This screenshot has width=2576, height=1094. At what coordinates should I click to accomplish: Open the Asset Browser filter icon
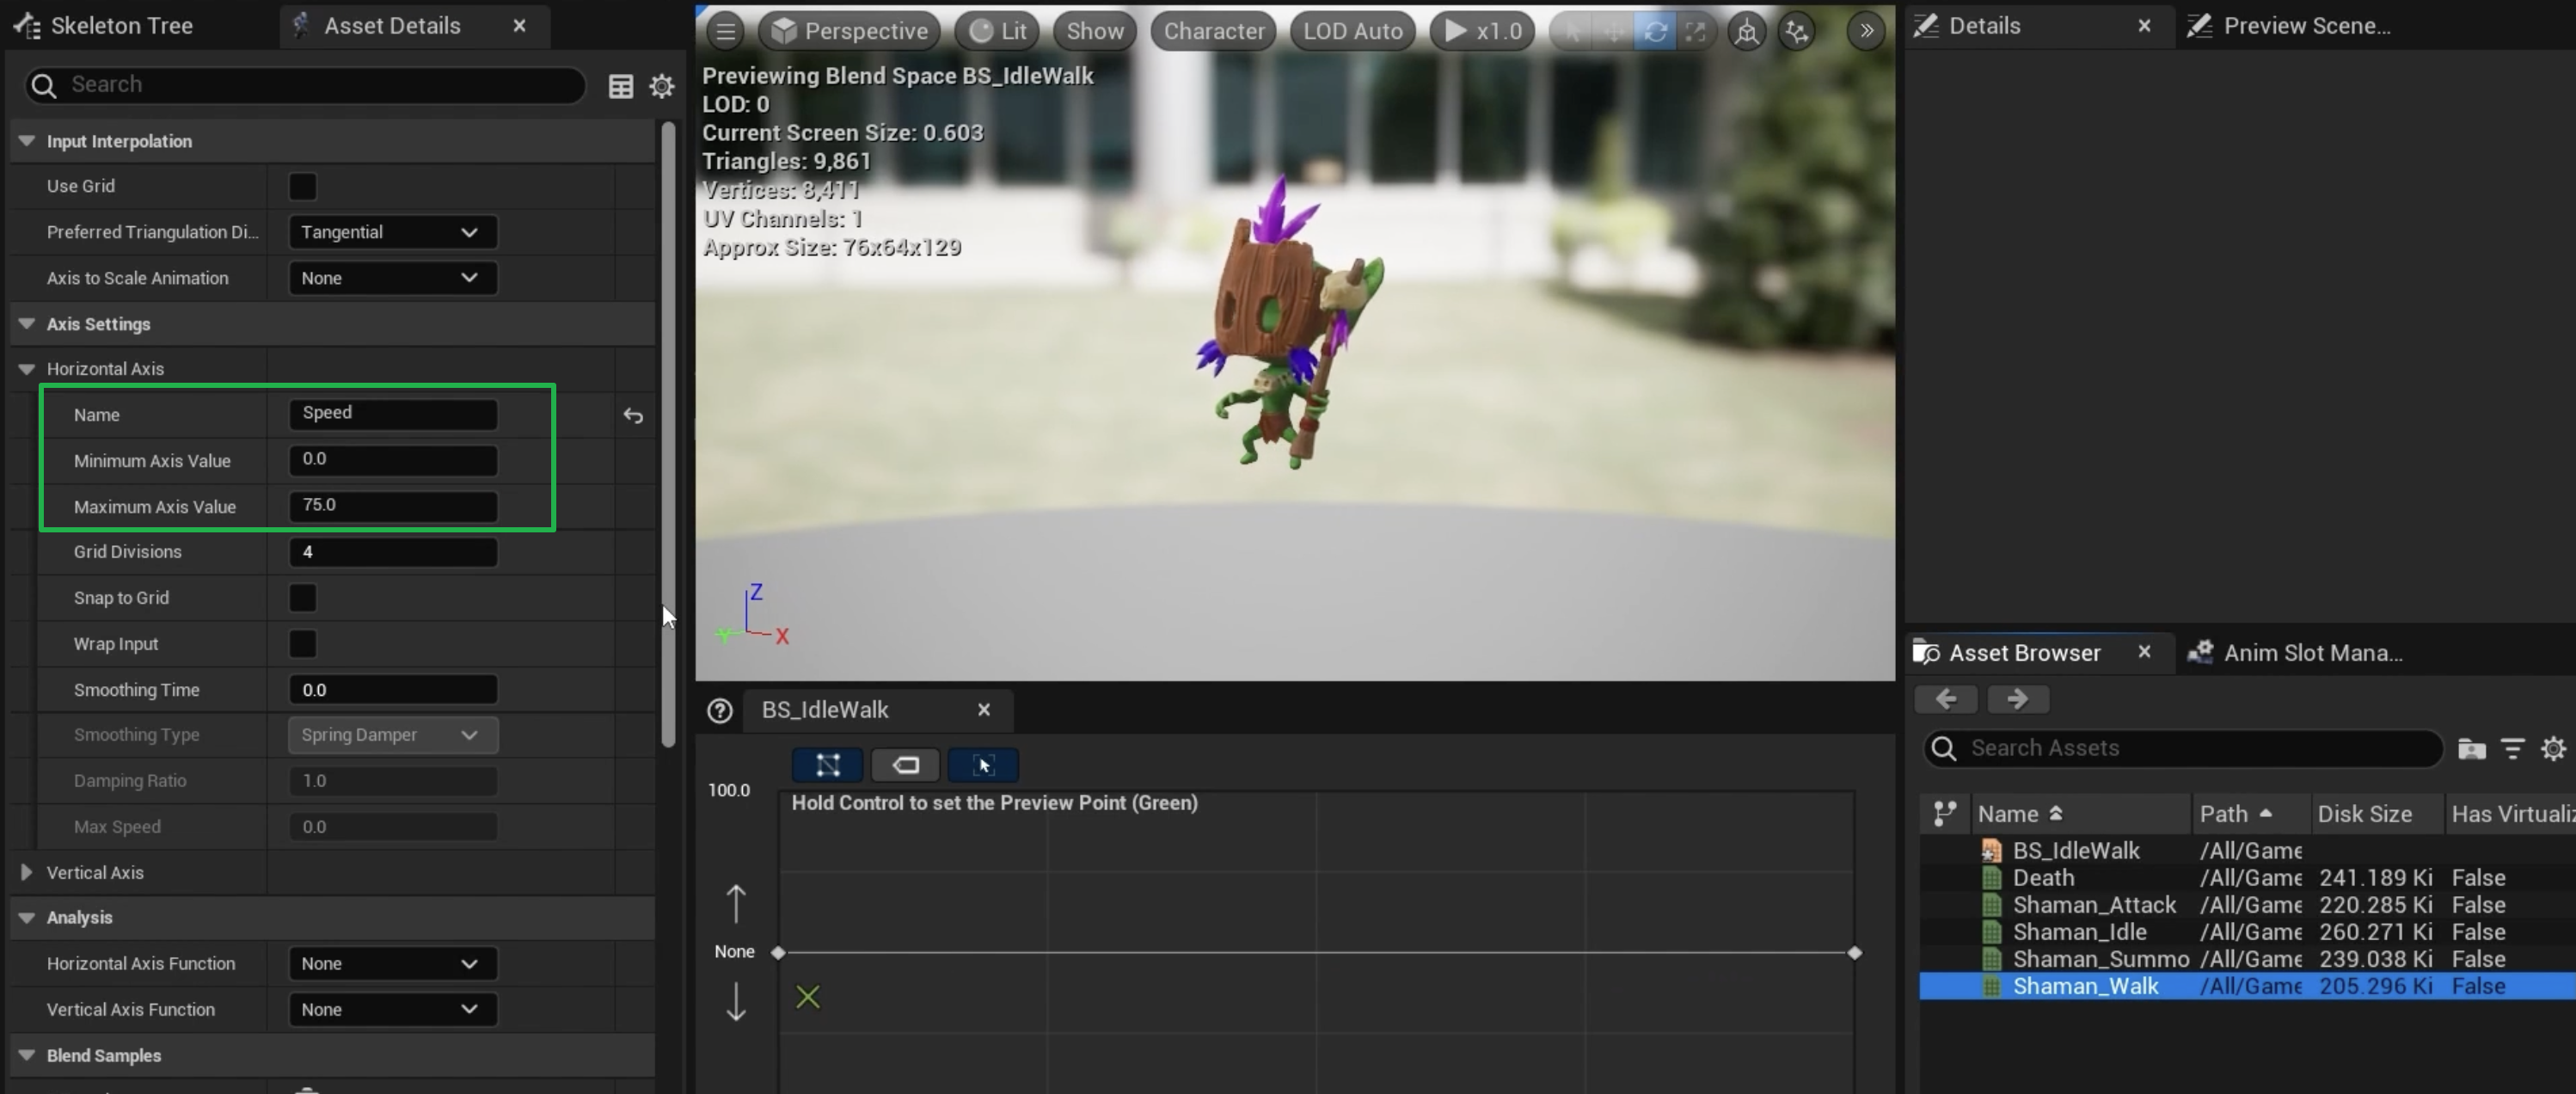[2512, 748]
